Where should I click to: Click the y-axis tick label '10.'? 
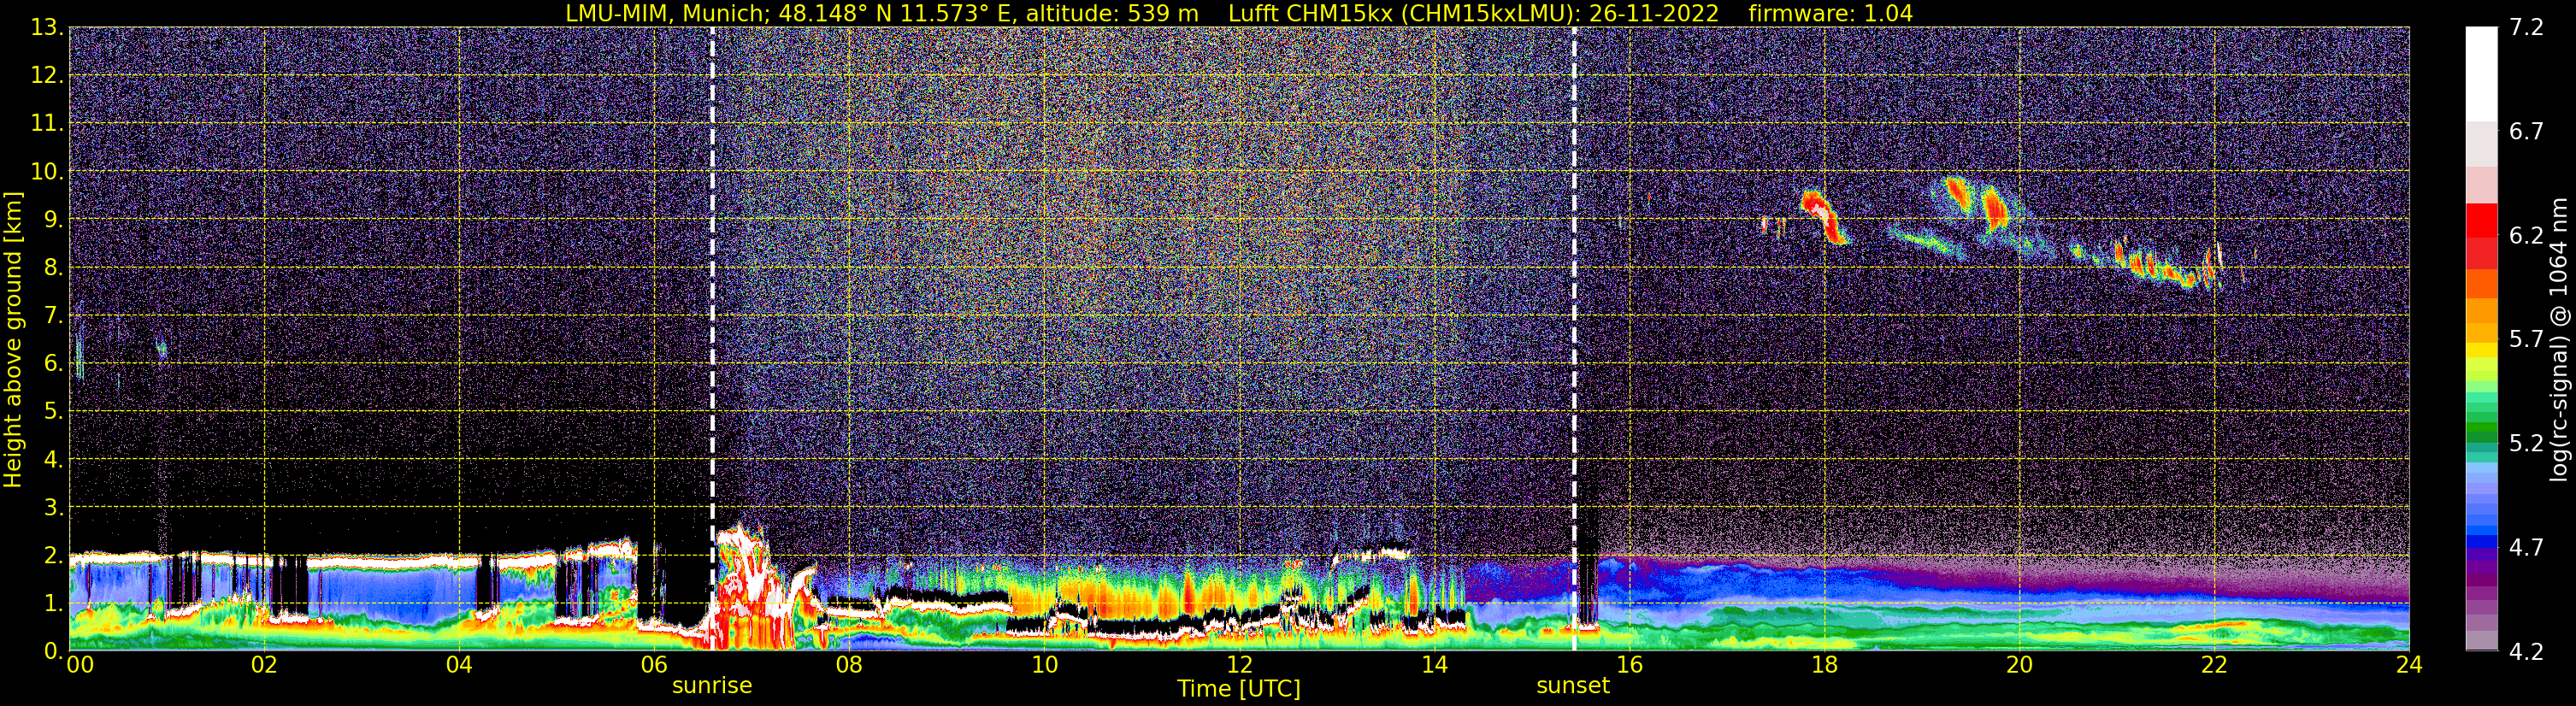tap(47, 172)
